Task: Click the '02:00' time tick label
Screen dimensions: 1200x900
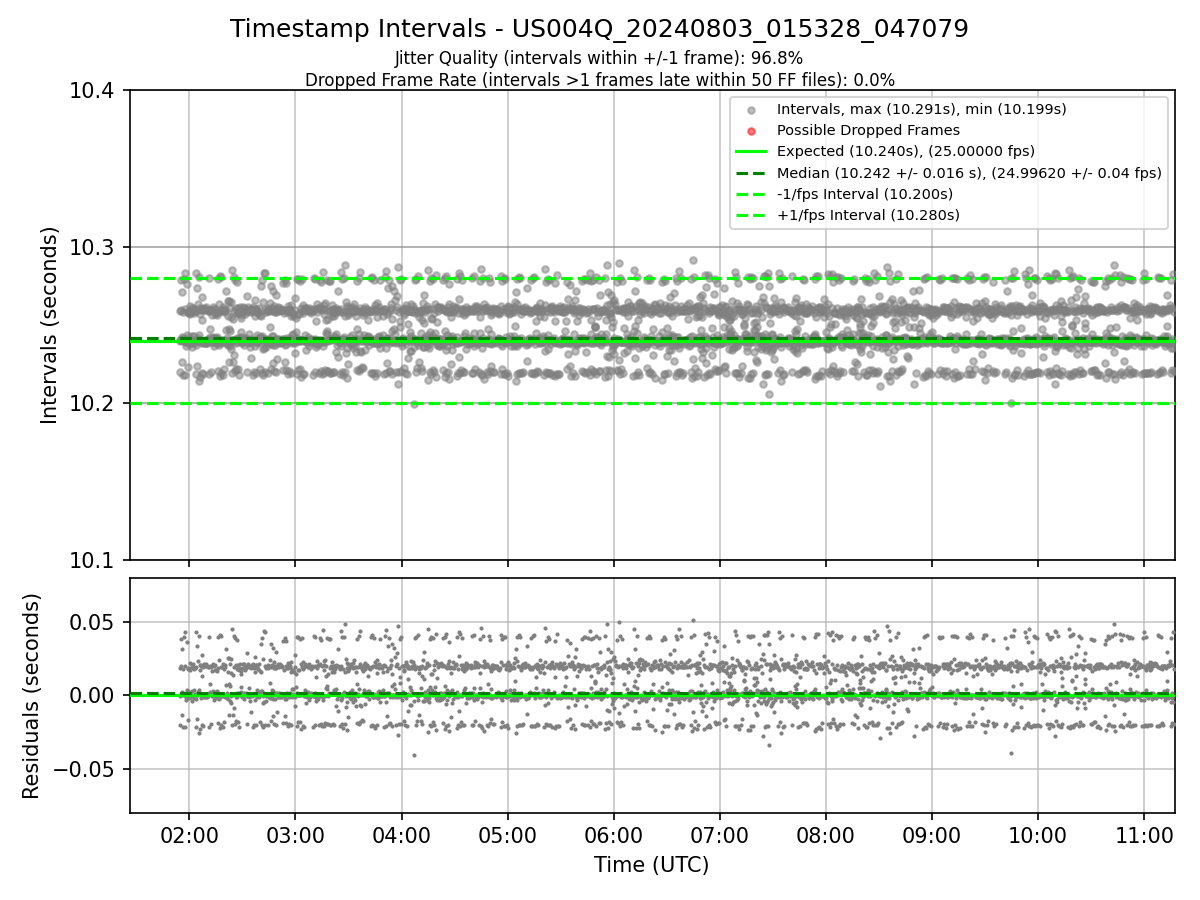Action: tap(189, 835)
